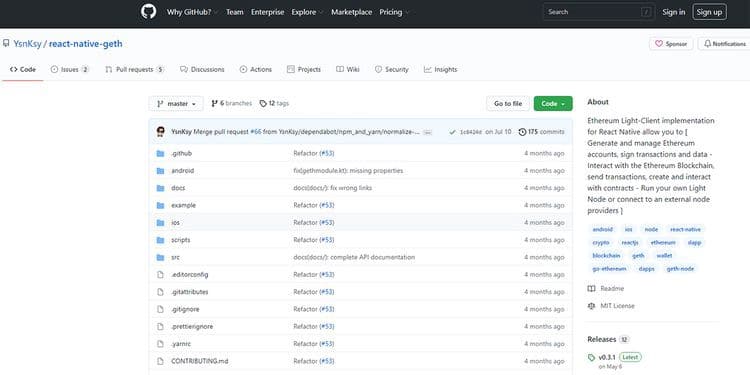The image size is (750, 375).
Task: Open the Projects tab
Action: (x=304, y=69)
